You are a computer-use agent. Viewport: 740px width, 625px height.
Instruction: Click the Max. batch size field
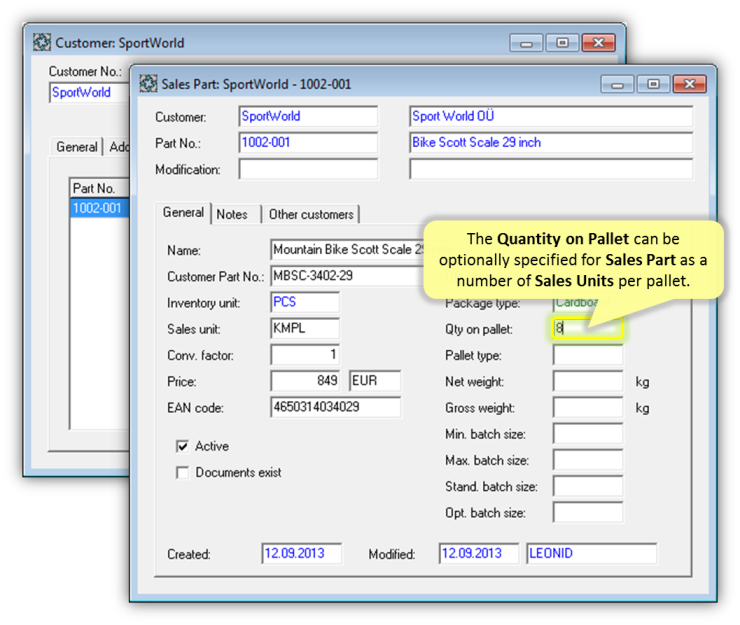(x=588, y=460)
